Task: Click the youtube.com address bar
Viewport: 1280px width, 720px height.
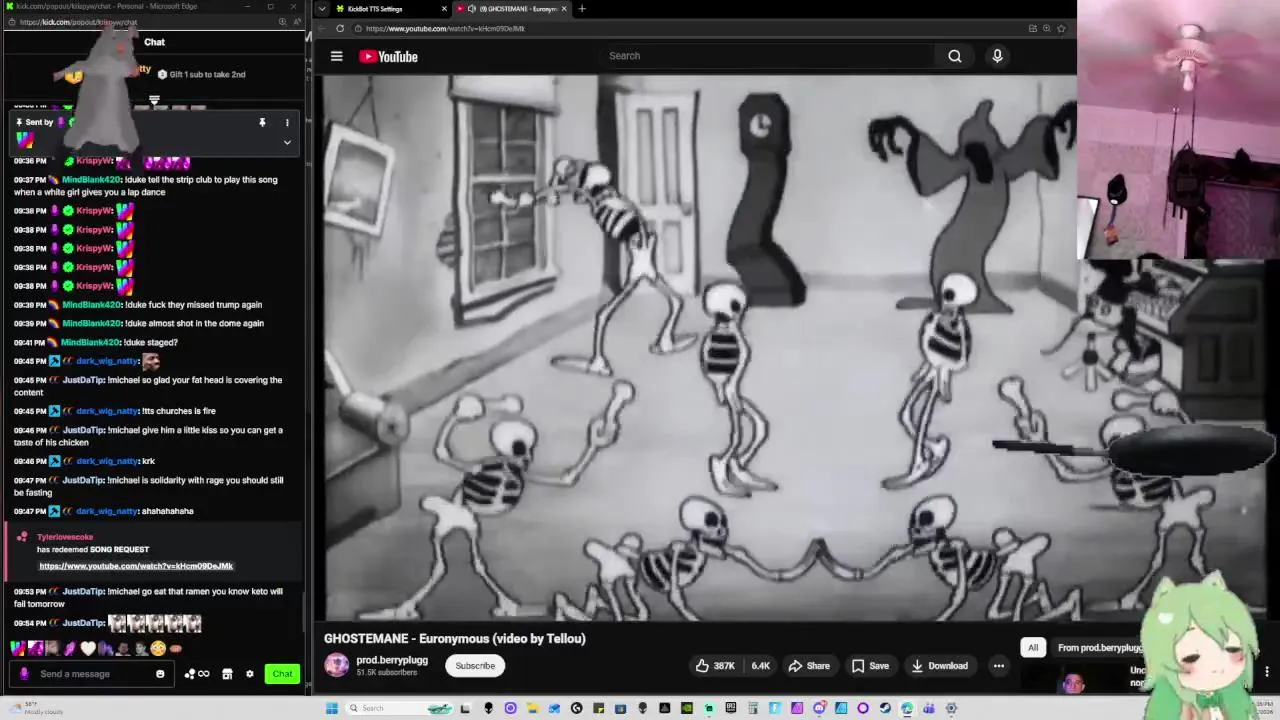Action: pos(690,29)
